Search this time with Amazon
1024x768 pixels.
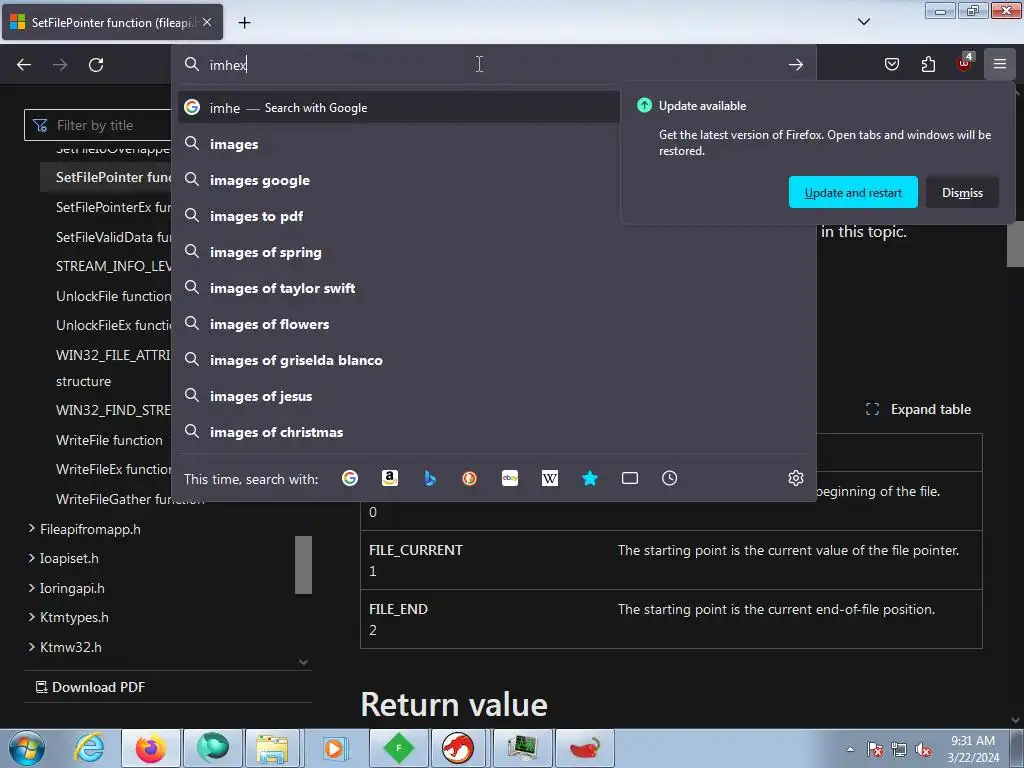click(x=390, y=479)
